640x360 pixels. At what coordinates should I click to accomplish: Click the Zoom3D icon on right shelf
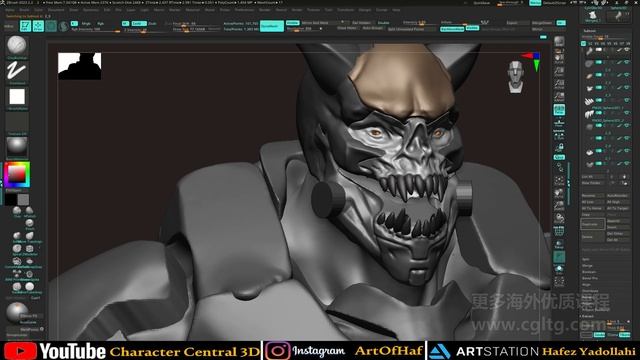point(559,205)
